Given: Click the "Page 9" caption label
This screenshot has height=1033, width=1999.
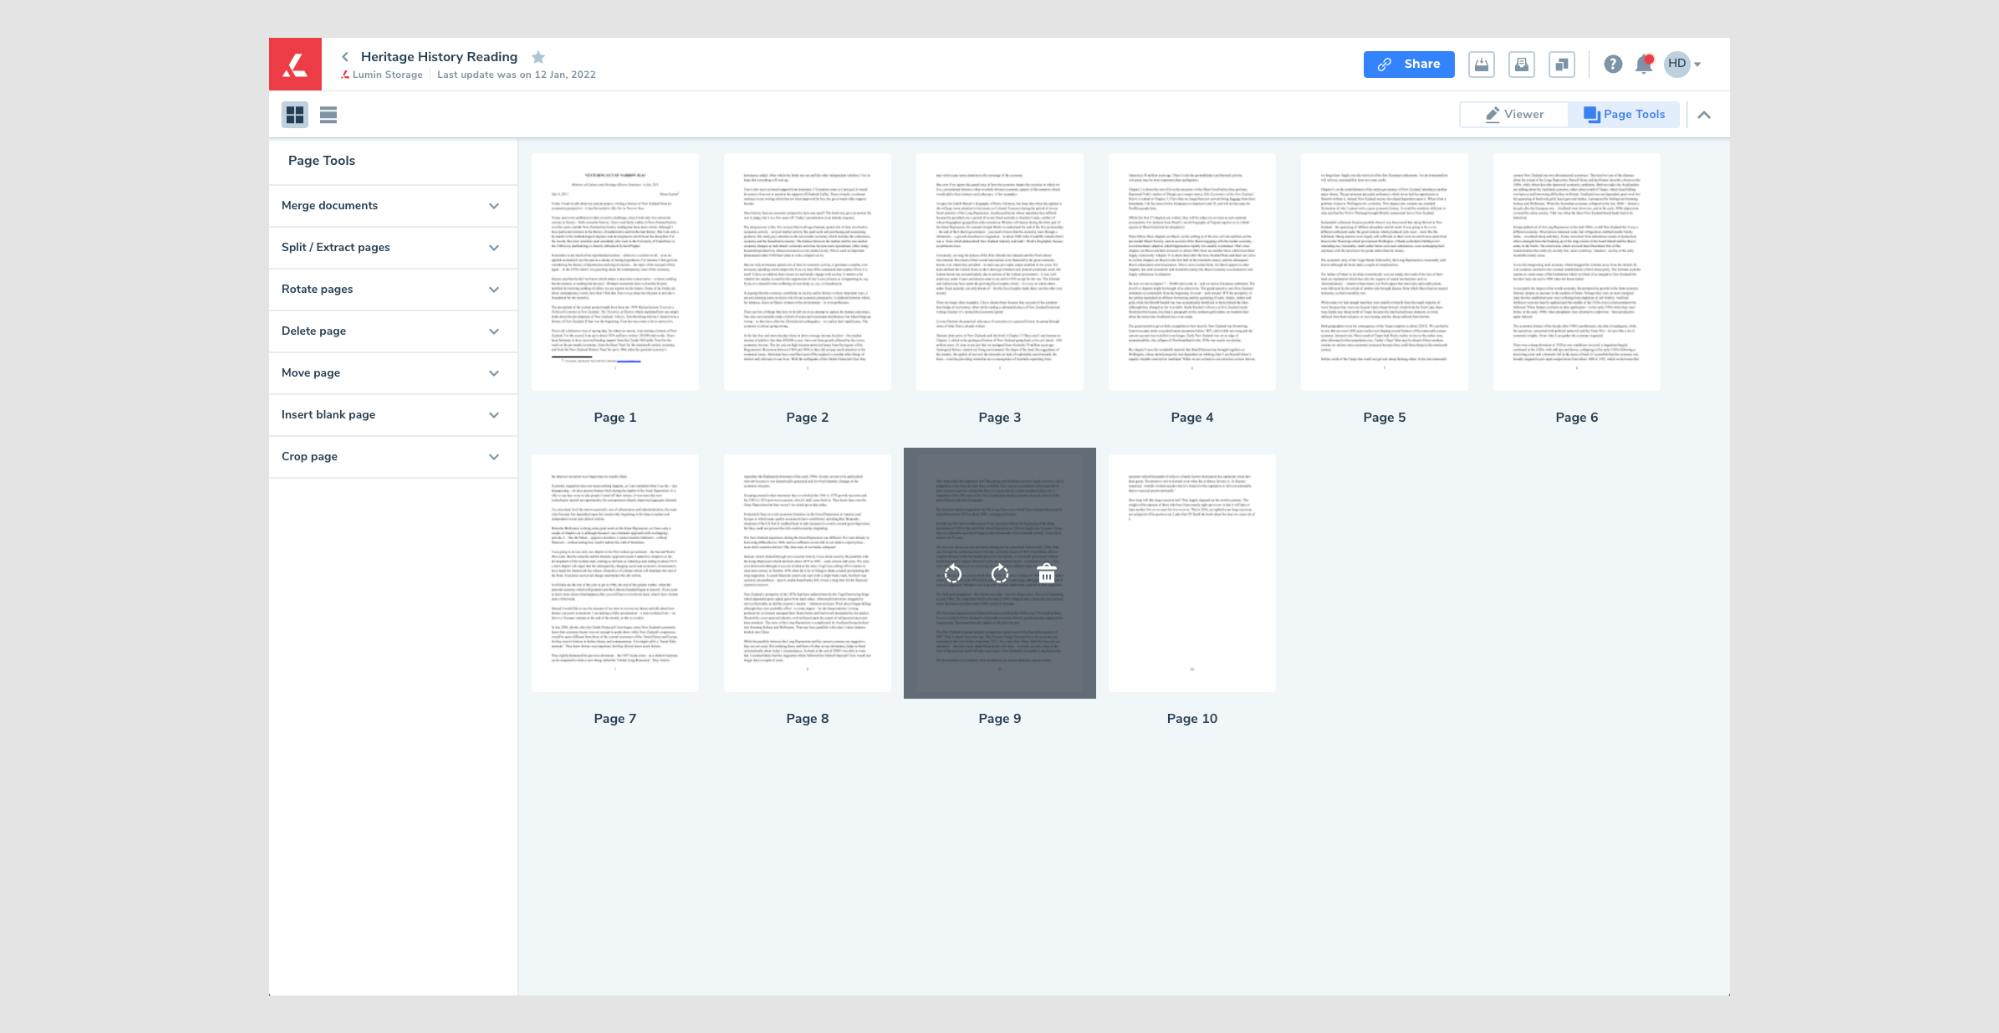Looking at the screenshot, I should coord(1000,719).
